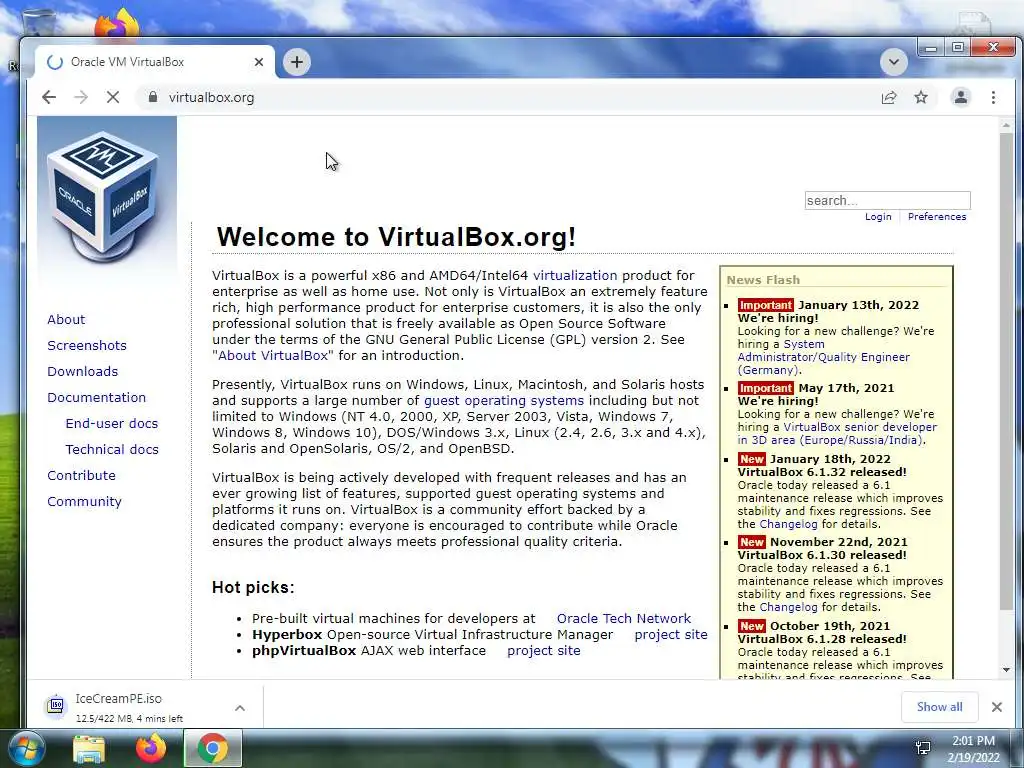Open the Login link

pyautogui.click(x=878, y=217)
